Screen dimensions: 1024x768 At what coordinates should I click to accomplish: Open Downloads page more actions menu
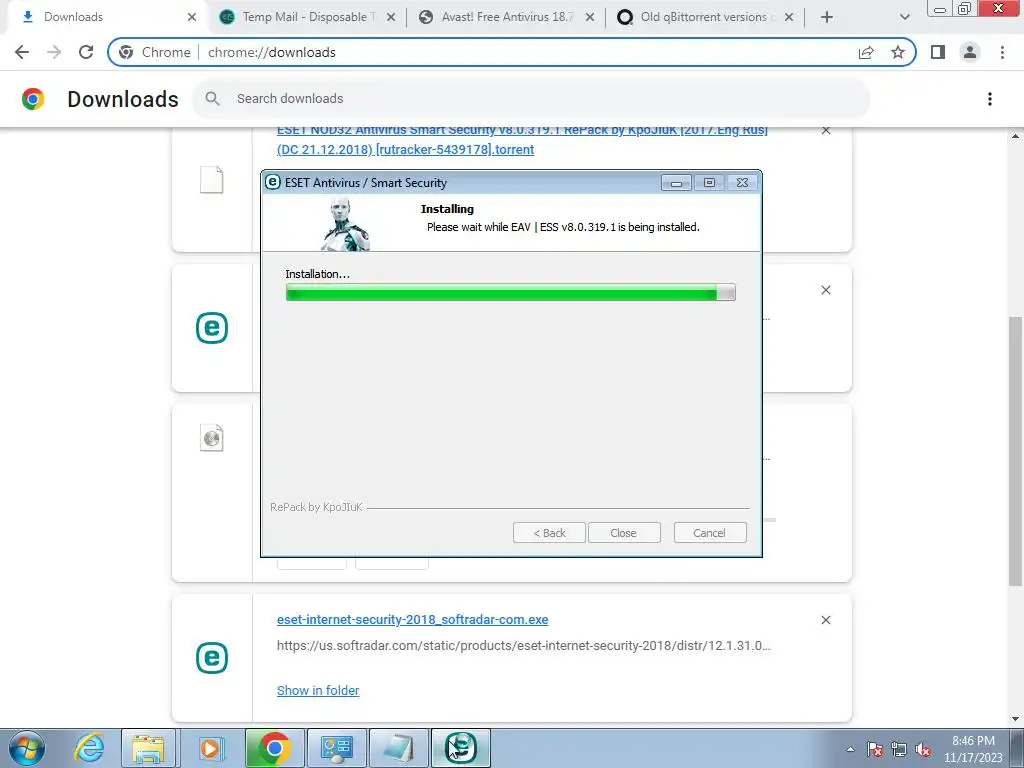tap(989, 99)
